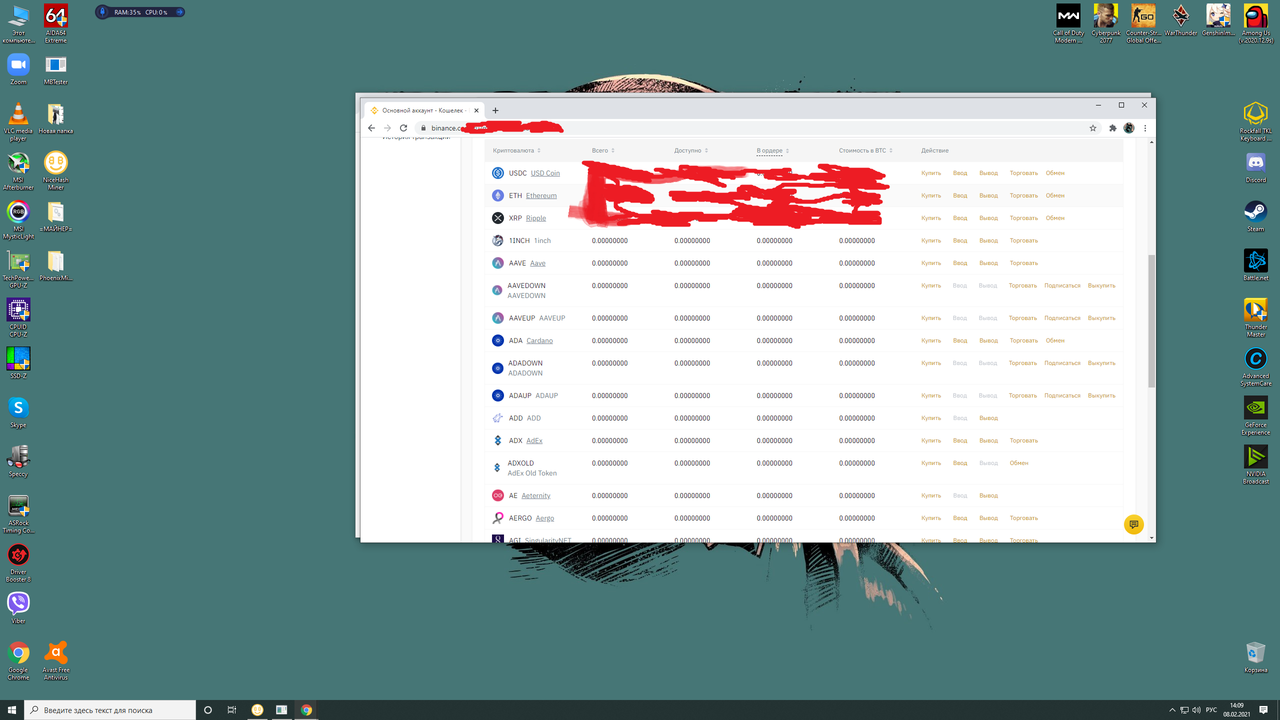Open Cyberpunk 2077 desktop shortcut

1105,23
